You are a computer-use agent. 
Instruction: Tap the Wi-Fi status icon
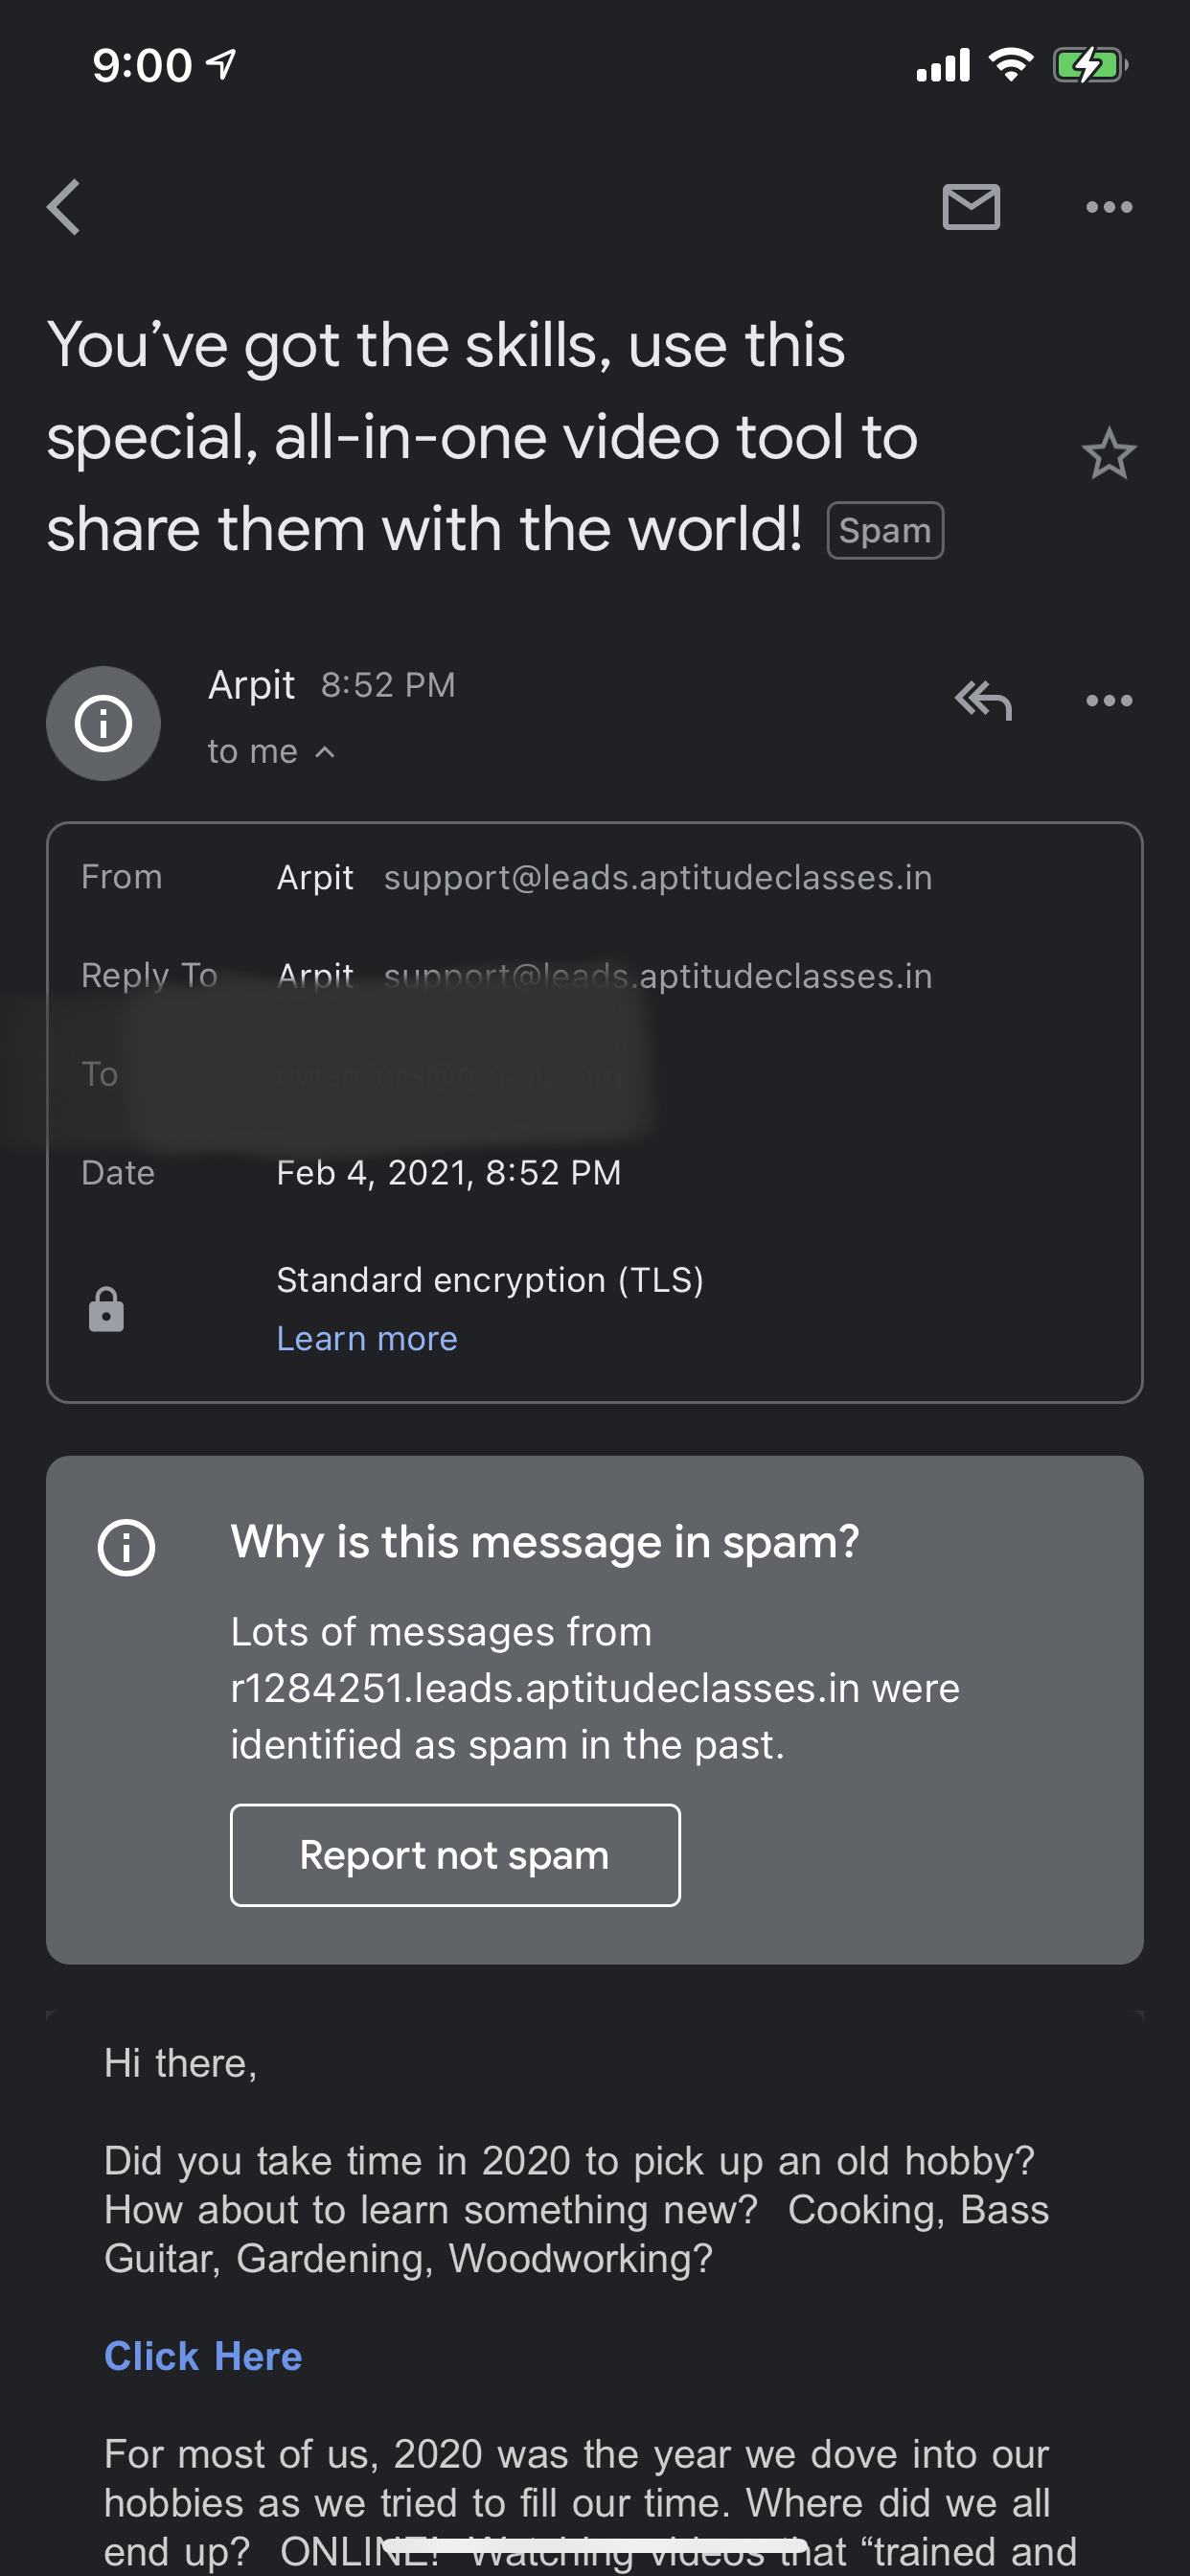click(1011, 65)
